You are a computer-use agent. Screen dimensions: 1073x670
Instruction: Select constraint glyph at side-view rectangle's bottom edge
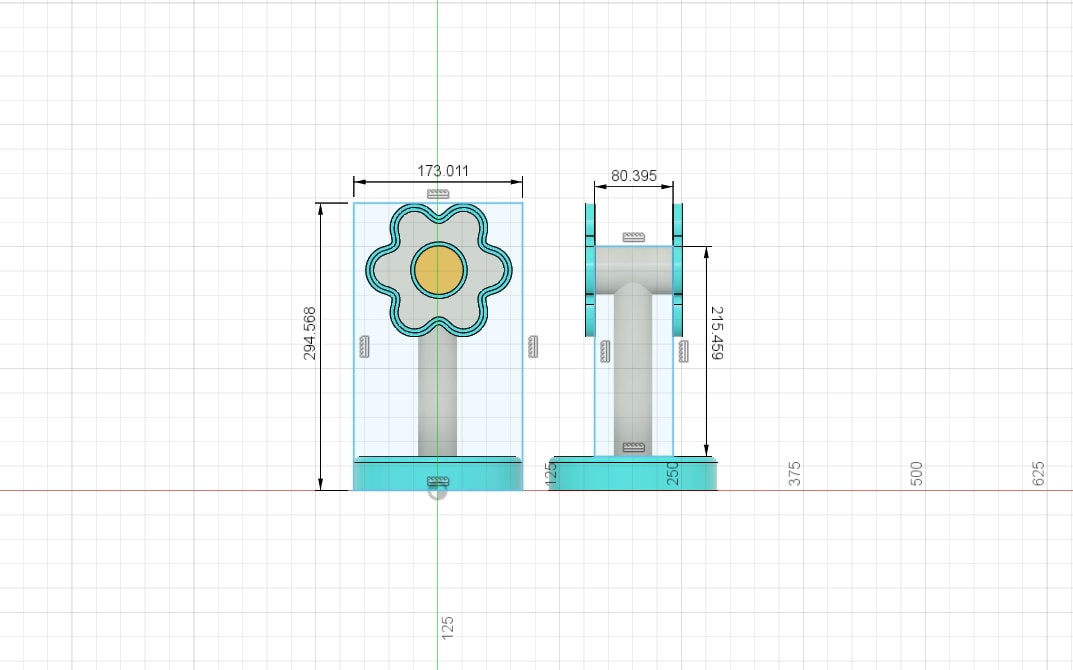634,448
